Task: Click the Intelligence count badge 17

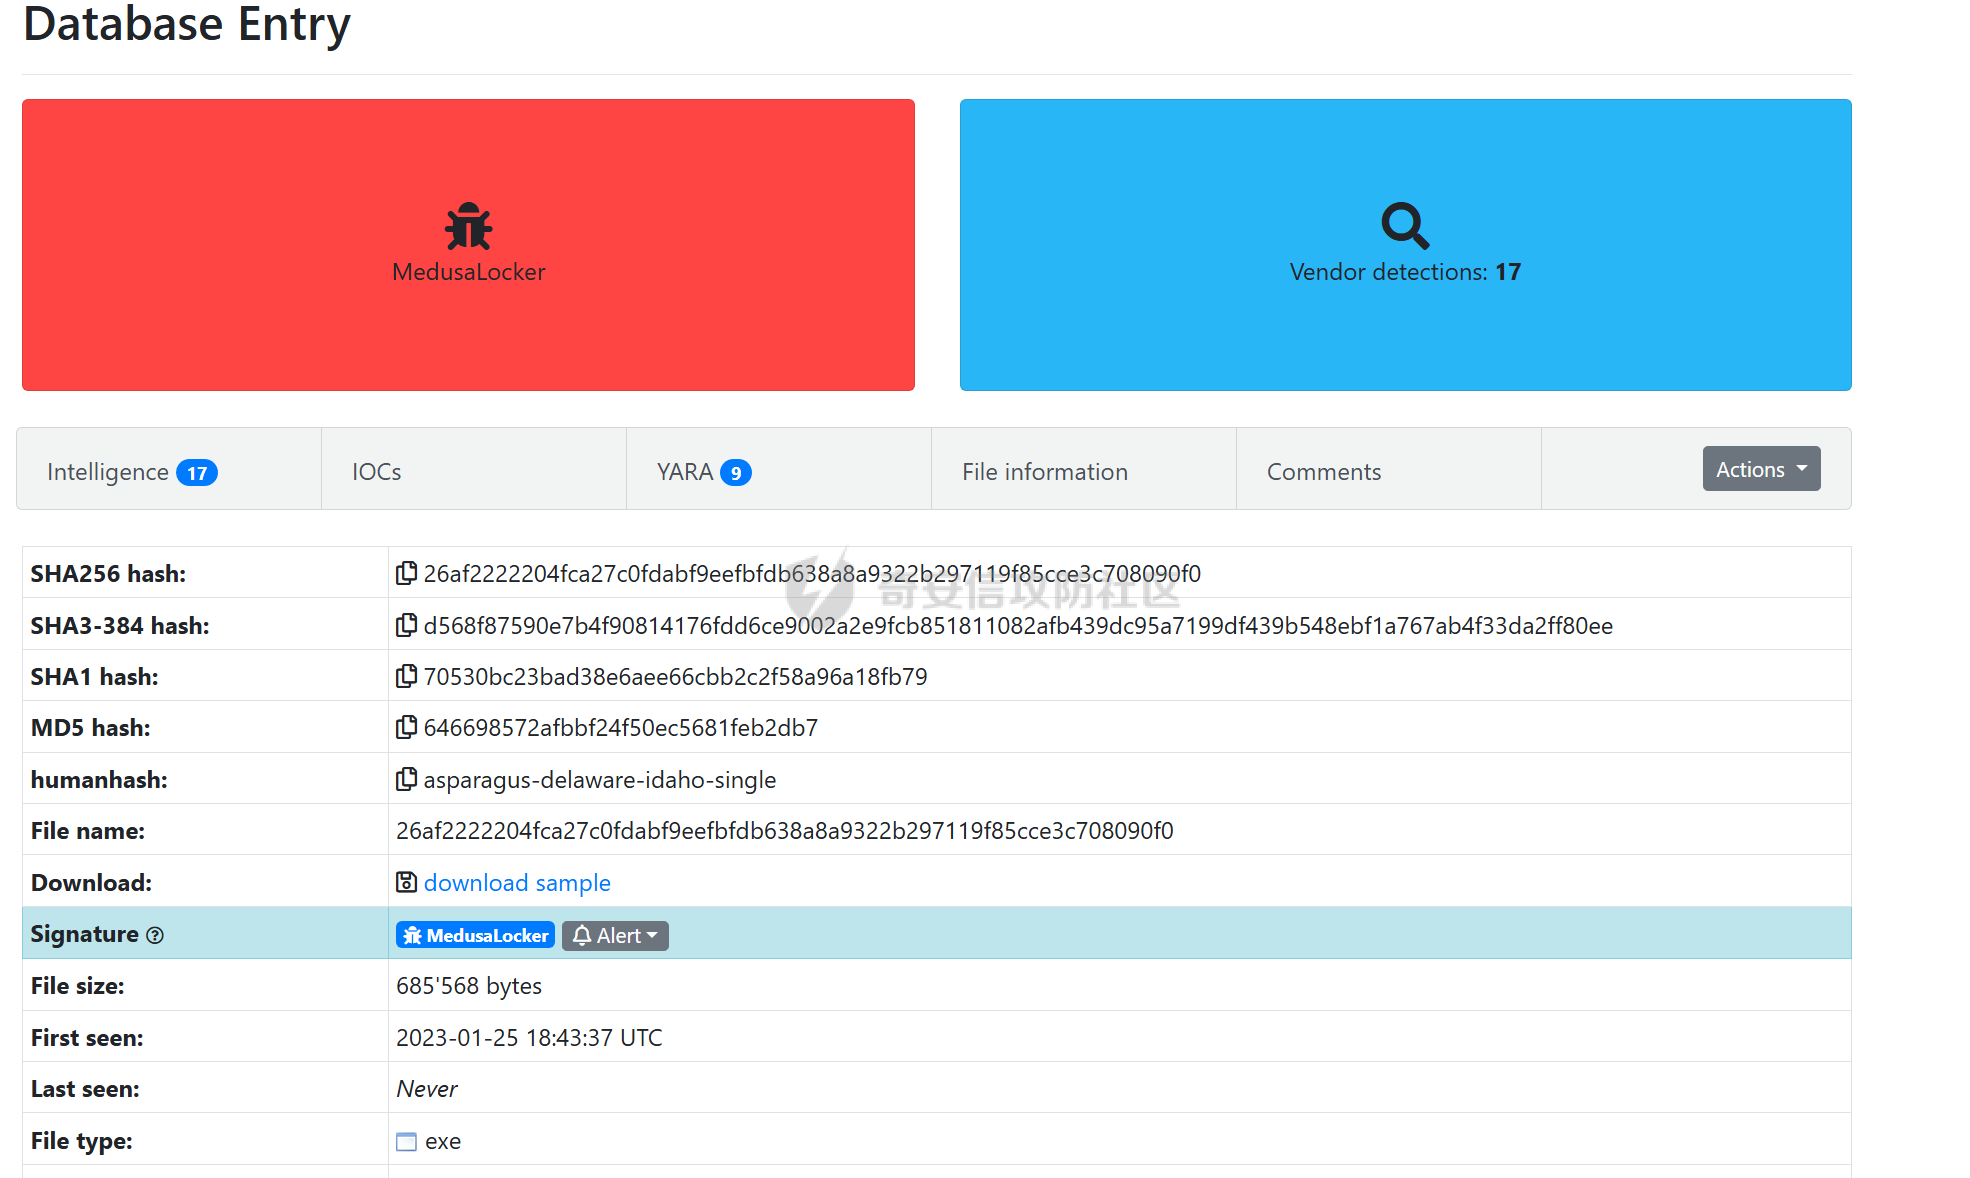Action: point(197,473)
